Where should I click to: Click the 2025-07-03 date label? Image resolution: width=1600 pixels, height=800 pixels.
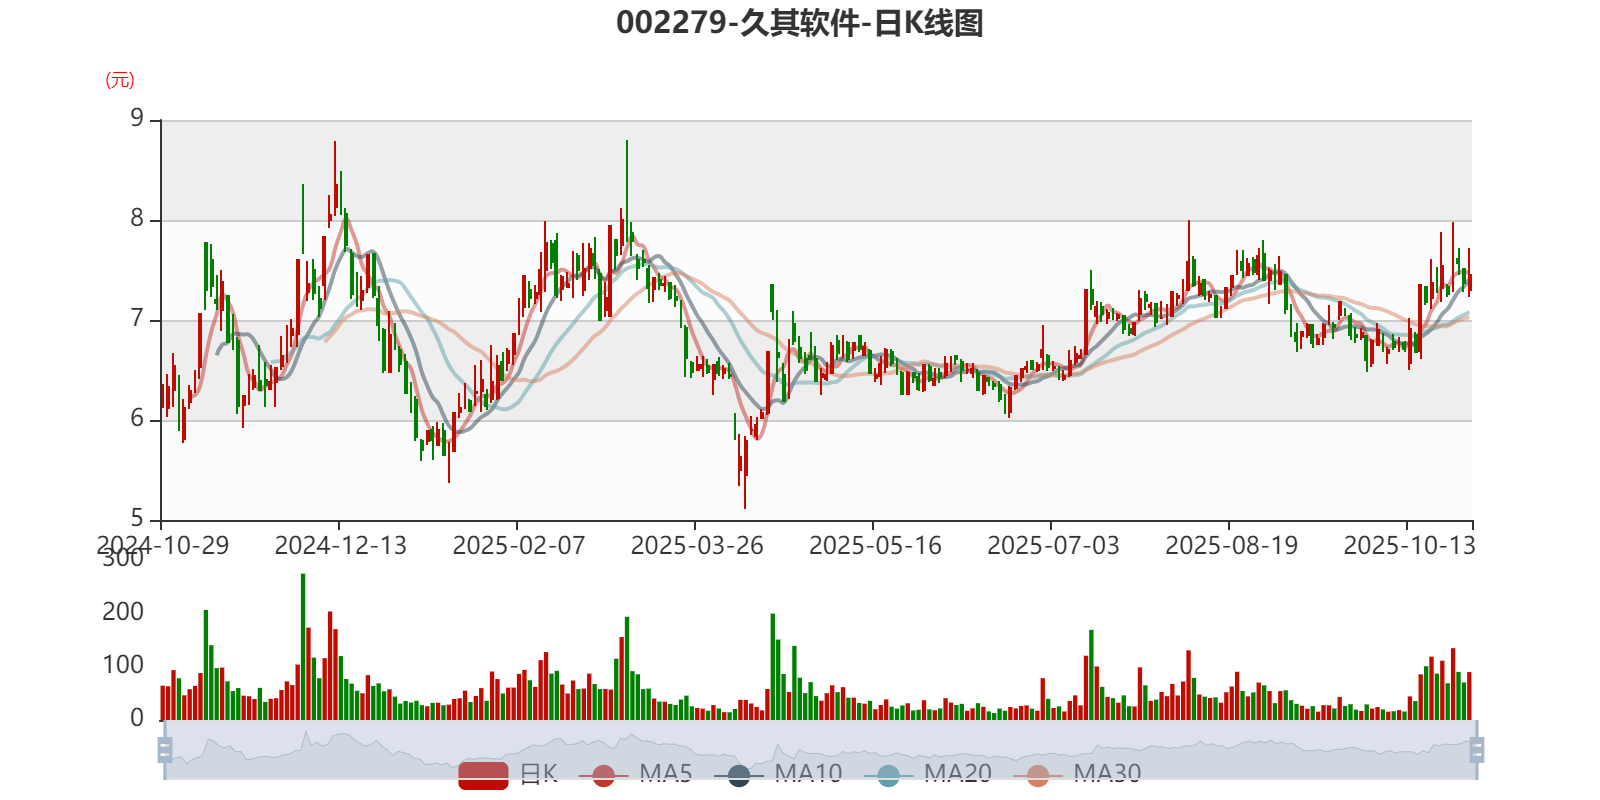(1053, 545)
